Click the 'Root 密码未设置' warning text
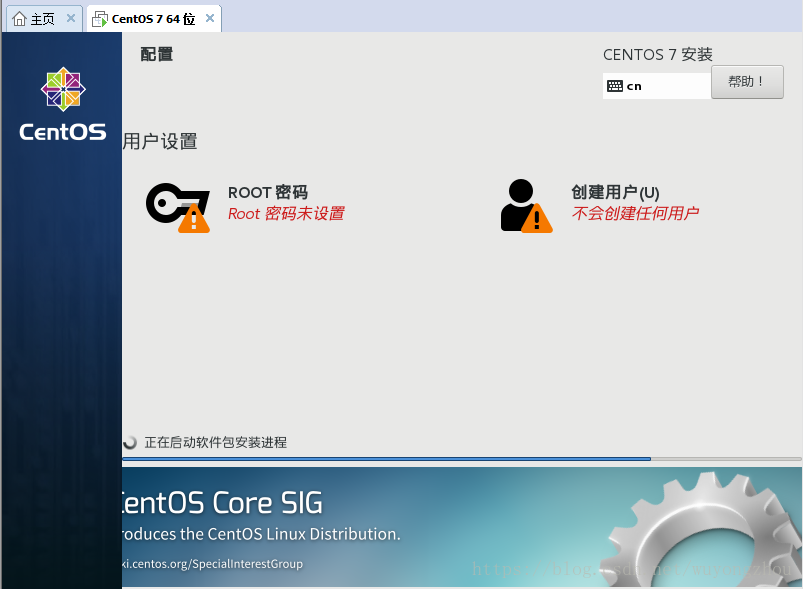The height and width of the screenshot is (589, 803). tap(286, 214)
